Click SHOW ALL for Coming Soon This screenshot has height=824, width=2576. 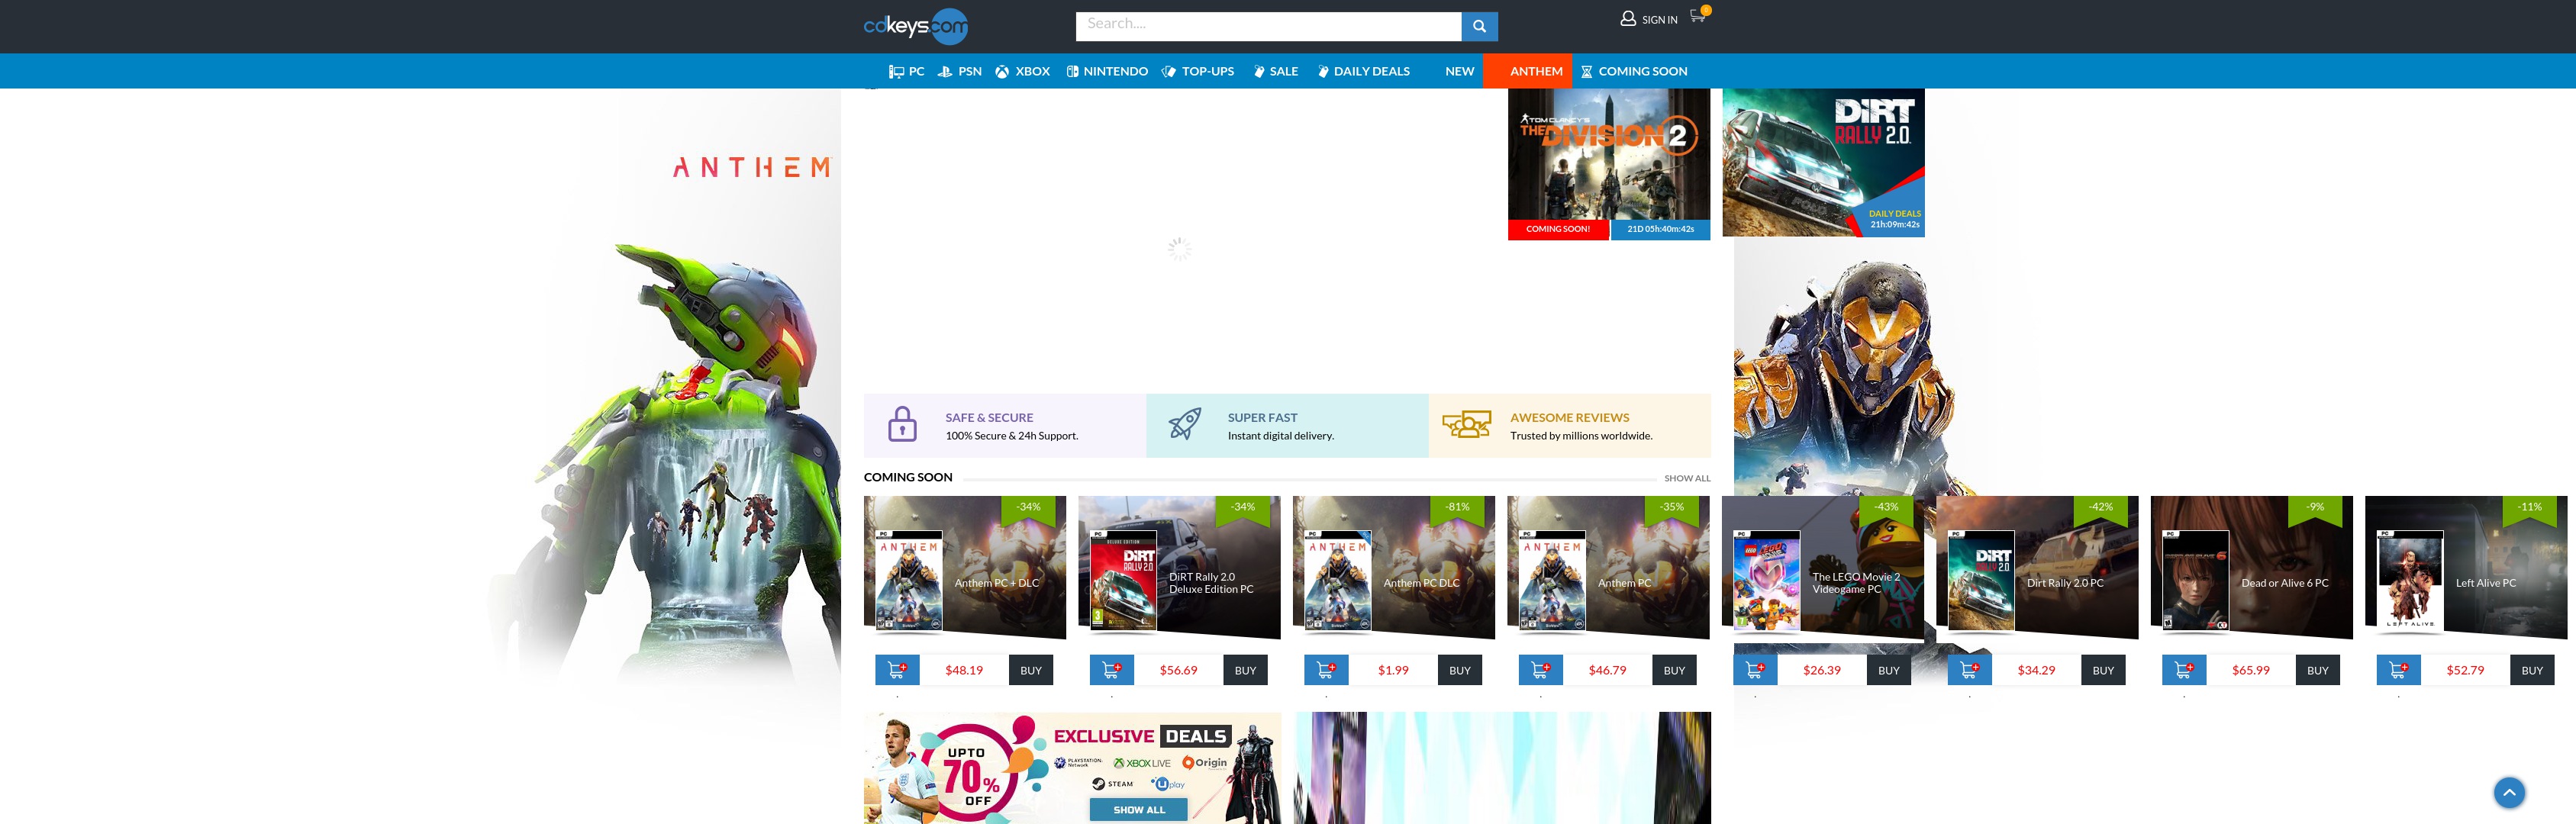click(1687, 478)
